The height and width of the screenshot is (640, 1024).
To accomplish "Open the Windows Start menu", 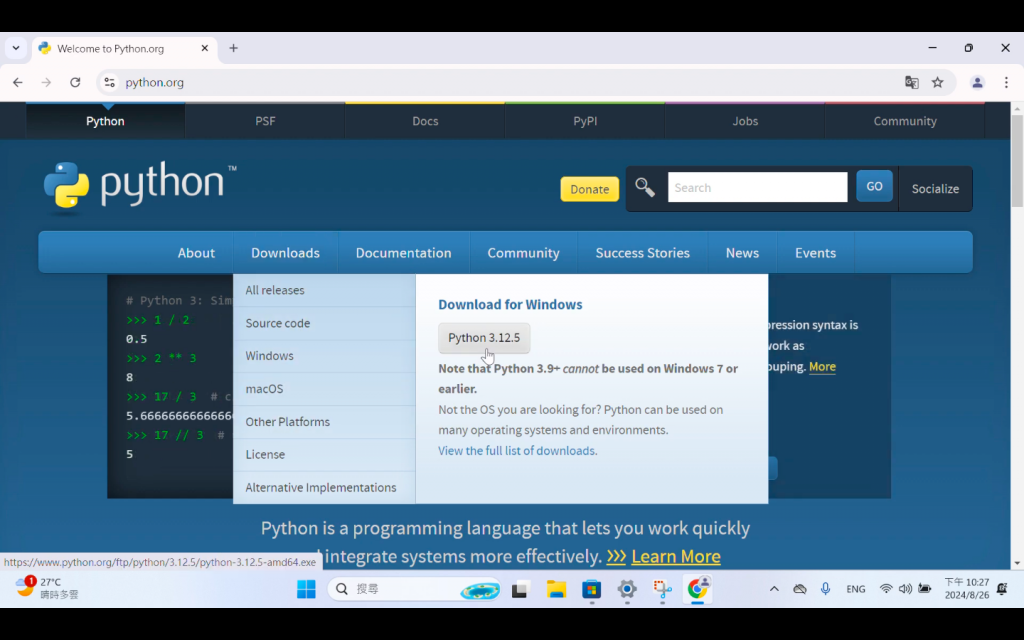I will pos(306,589).
